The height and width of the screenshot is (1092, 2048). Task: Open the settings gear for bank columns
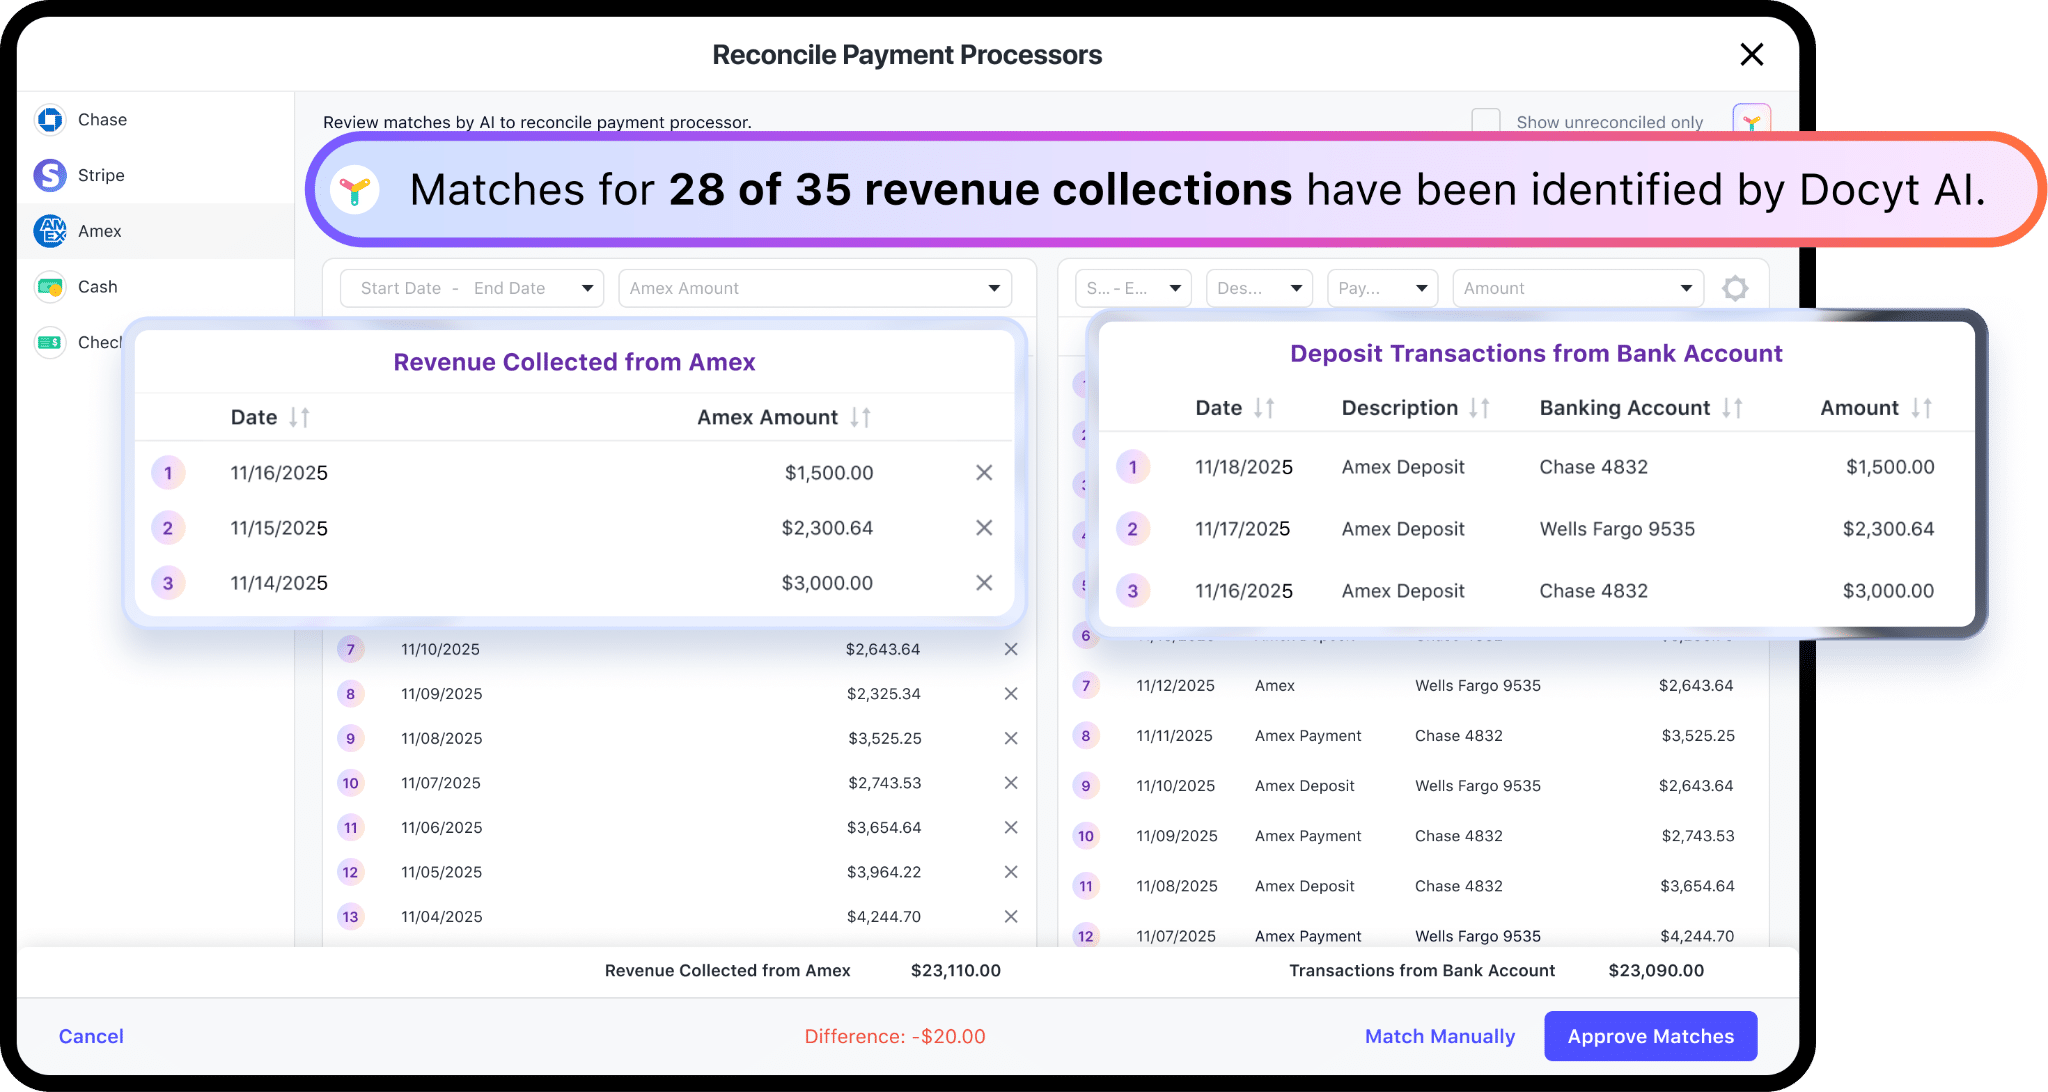(1735, 288)
